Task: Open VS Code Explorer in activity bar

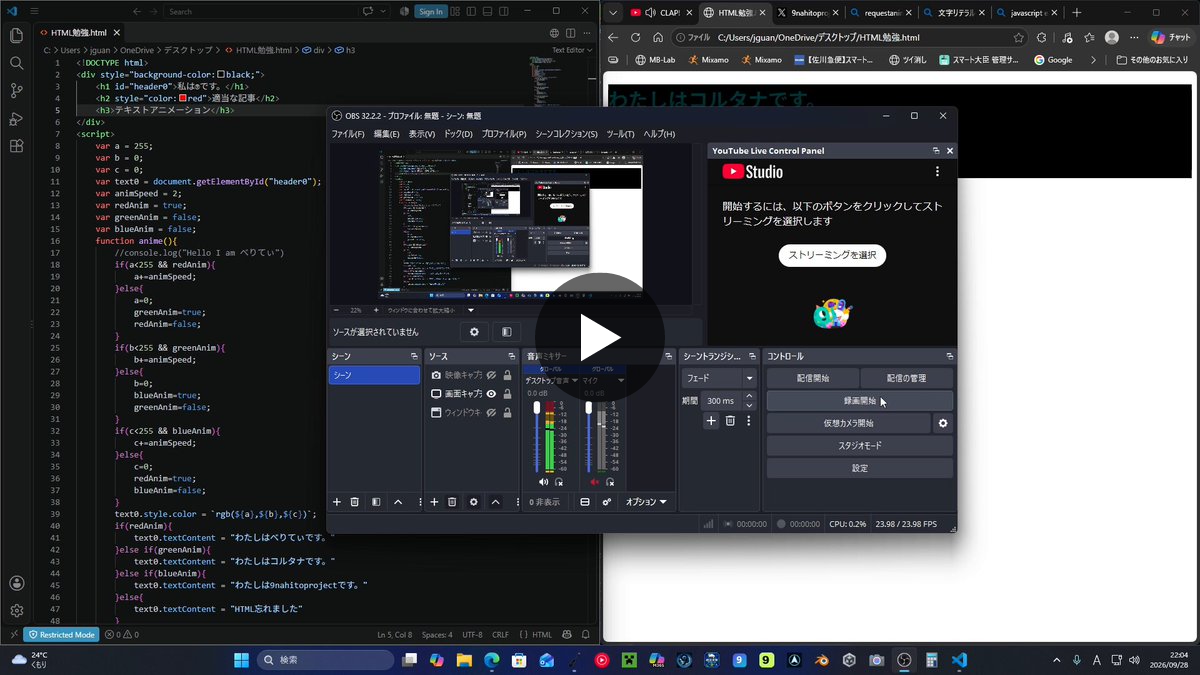Action: (x=16, y=35)
